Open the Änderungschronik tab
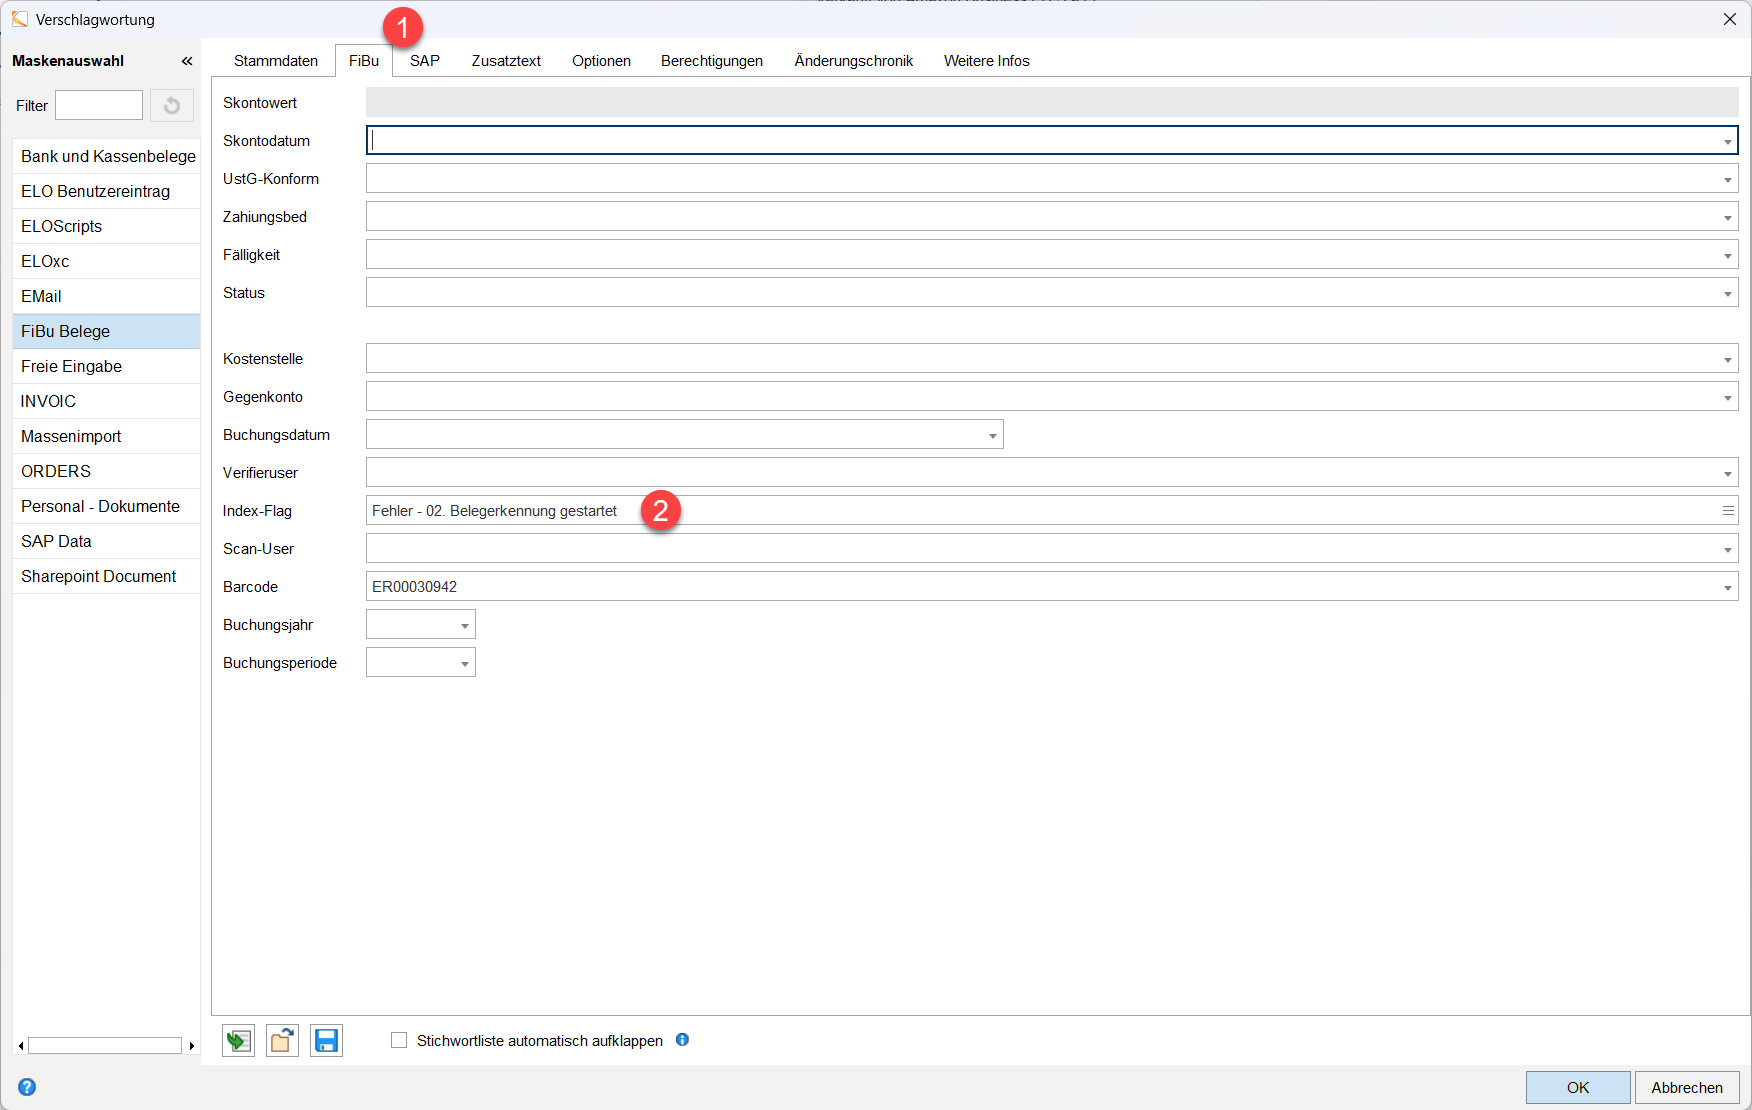This screenshot has width=1752, height=1110. (x=853, y=61)
